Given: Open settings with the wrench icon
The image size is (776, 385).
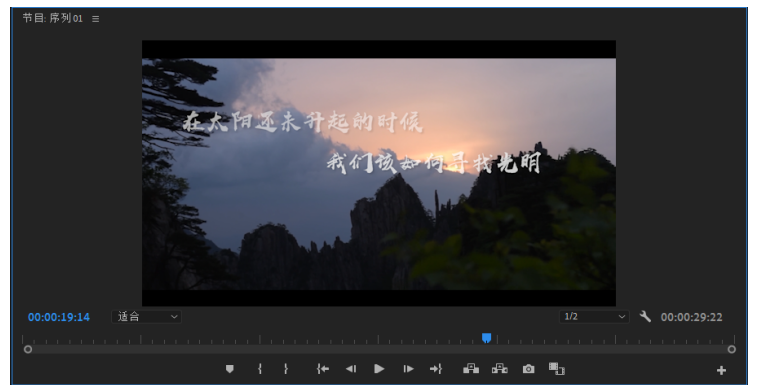Looking at the screenshot, I should pyautogui.click(x=645, y=317).
